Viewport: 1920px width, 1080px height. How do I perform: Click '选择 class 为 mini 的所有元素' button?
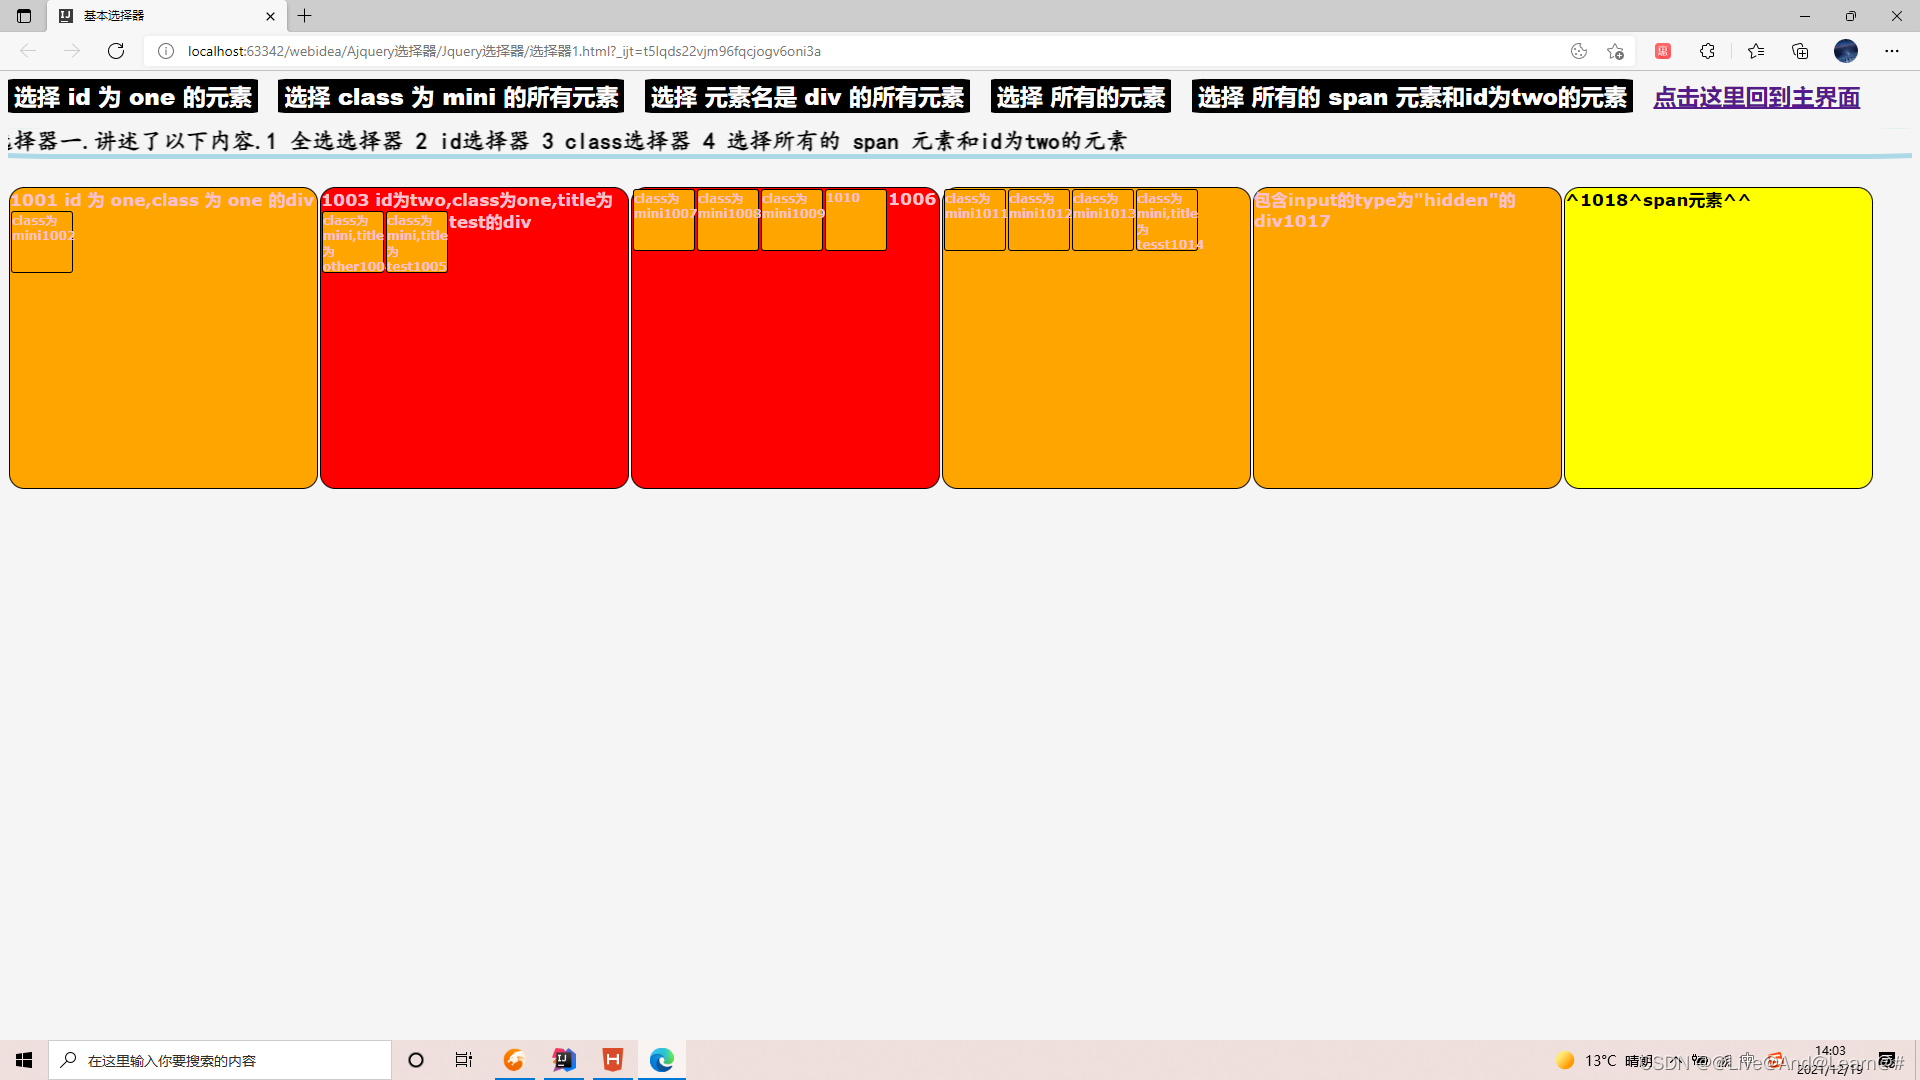[451, 97]
